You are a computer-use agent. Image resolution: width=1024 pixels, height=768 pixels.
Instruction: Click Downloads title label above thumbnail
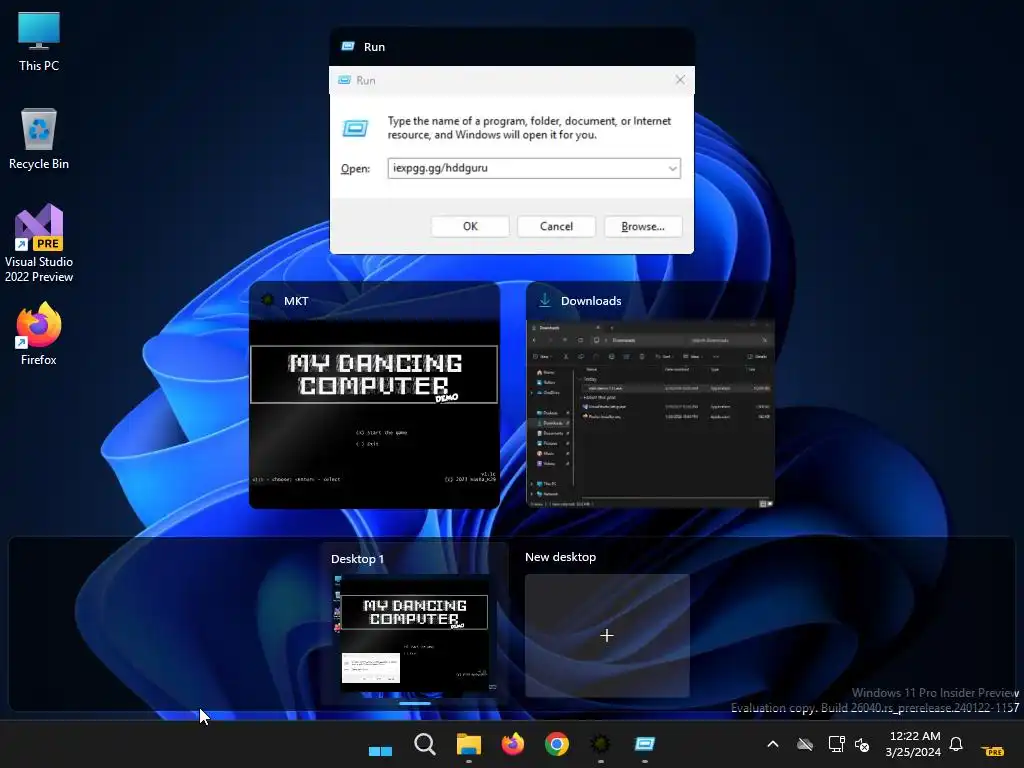591,301
